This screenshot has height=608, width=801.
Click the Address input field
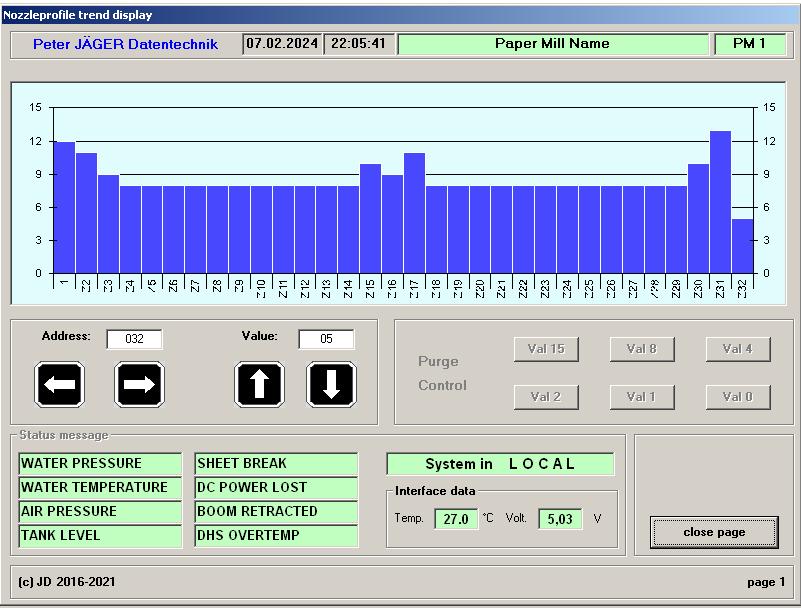point(134,339)
